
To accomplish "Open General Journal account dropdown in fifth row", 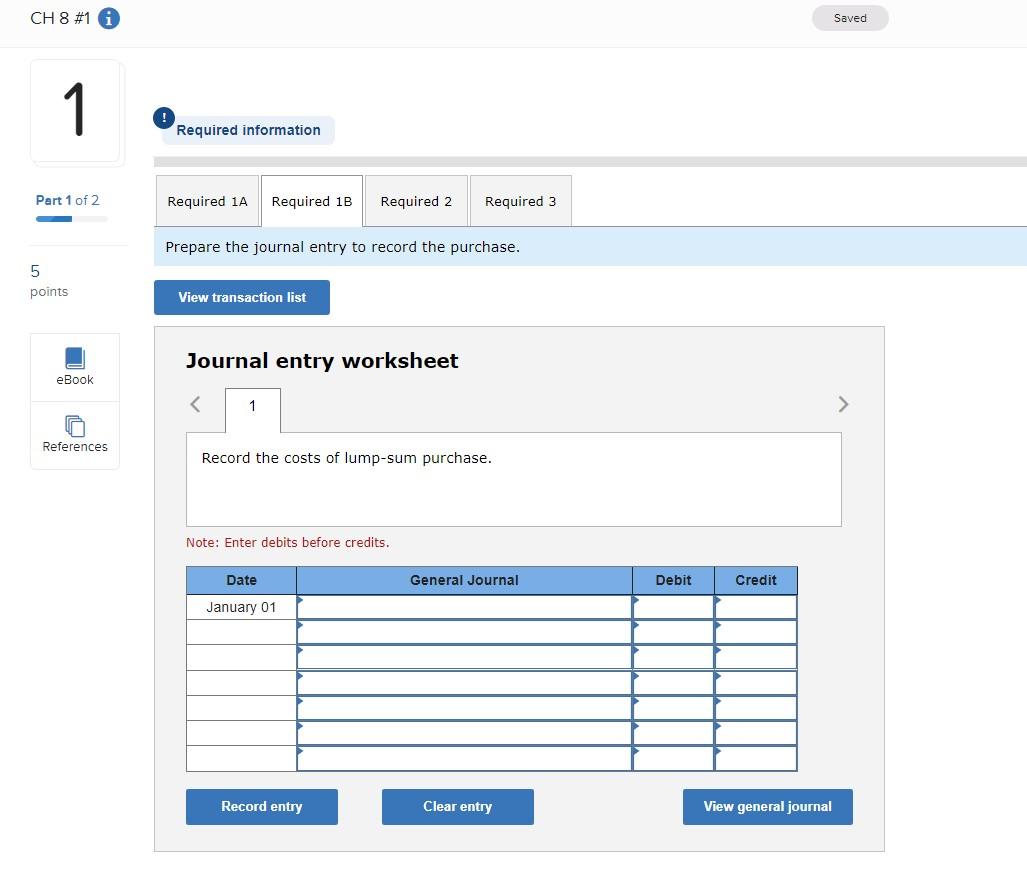I will 464,708.
